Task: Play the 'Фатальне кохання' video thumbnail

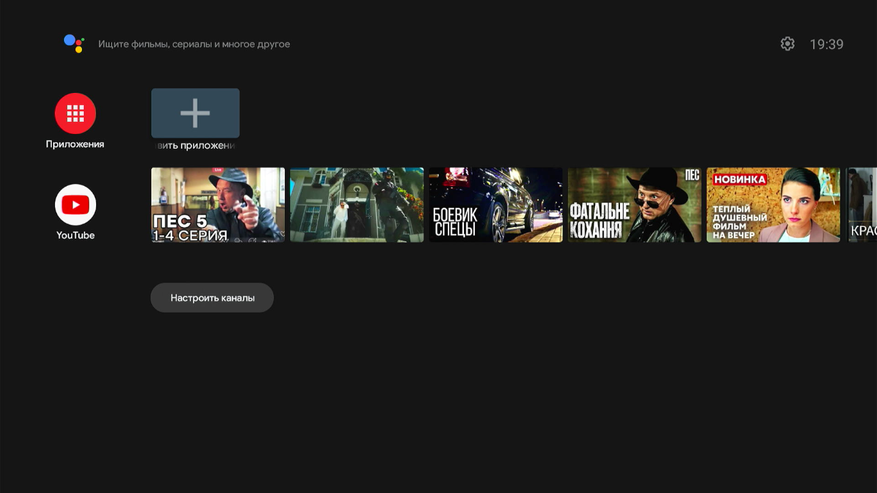Action: [634, 205]
